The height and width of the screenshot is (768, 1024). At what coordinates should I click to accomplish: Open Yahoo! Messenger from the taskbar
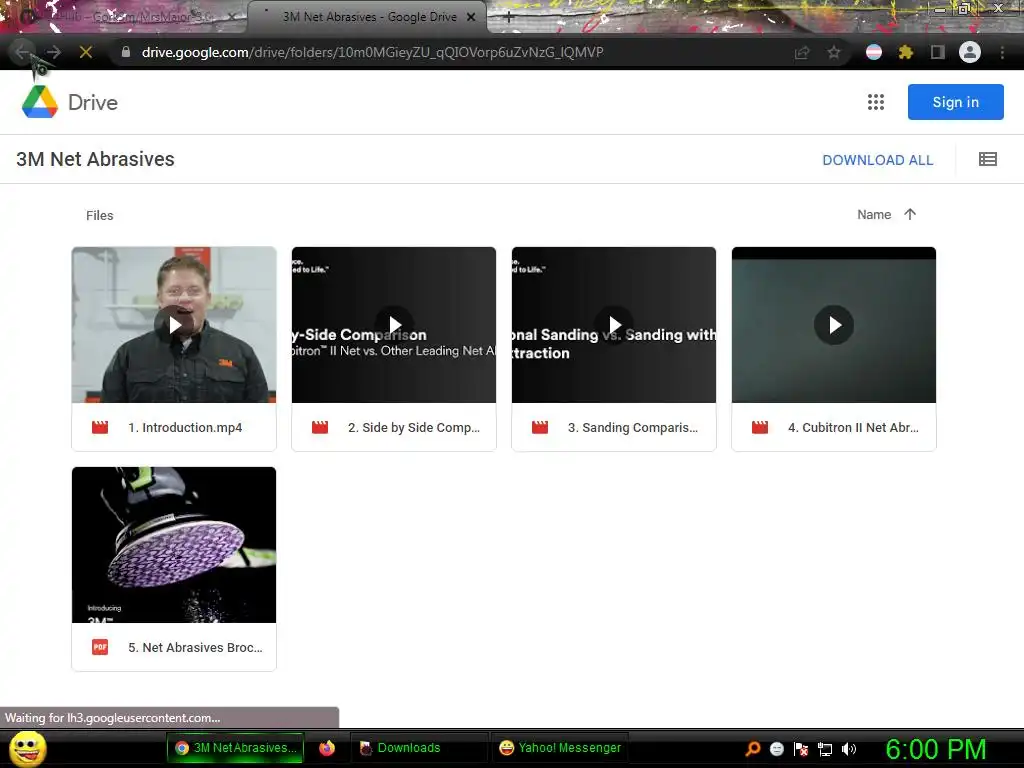[560, 748]
